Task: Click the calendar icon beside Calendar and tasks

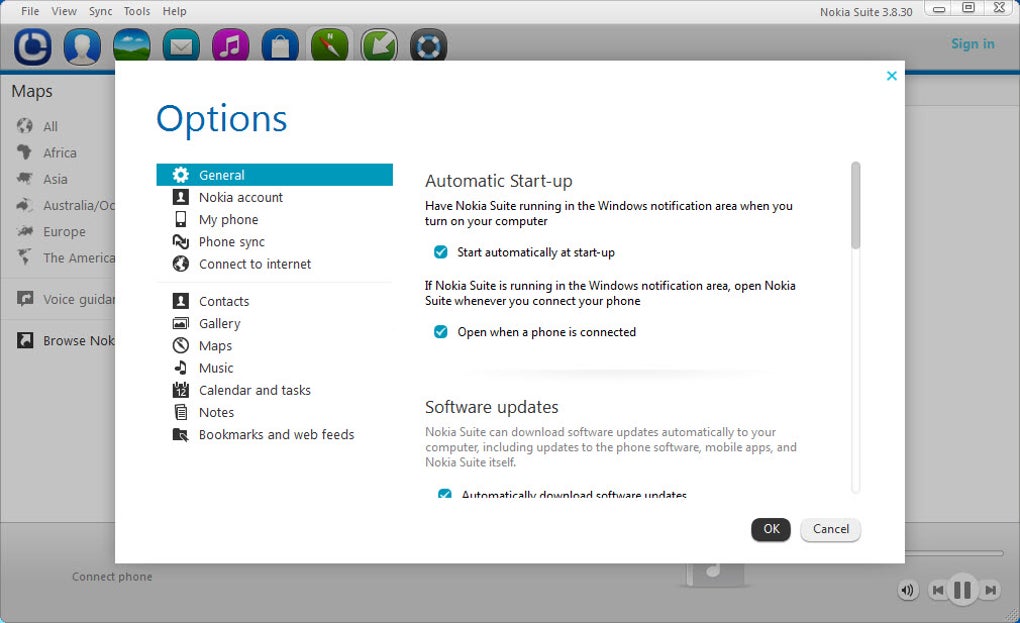Action: coord(180,390)
